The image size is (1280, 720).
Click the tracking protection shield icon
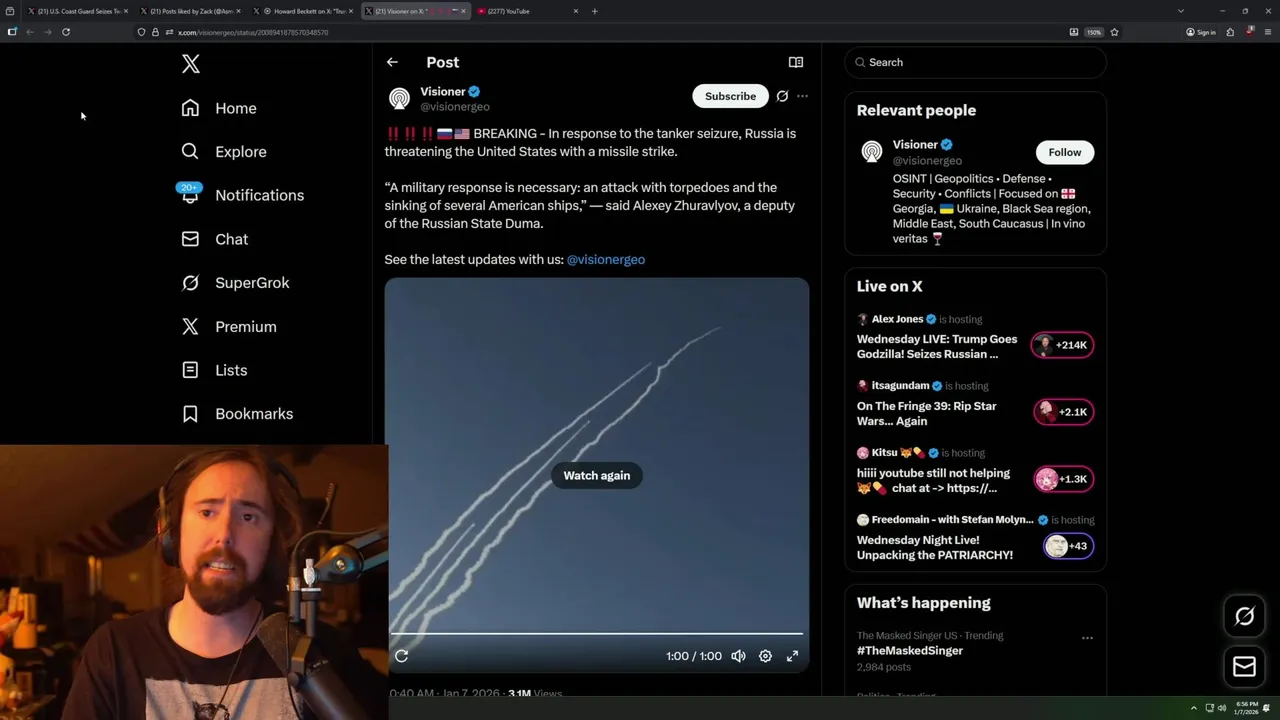(x=142, y=32)
